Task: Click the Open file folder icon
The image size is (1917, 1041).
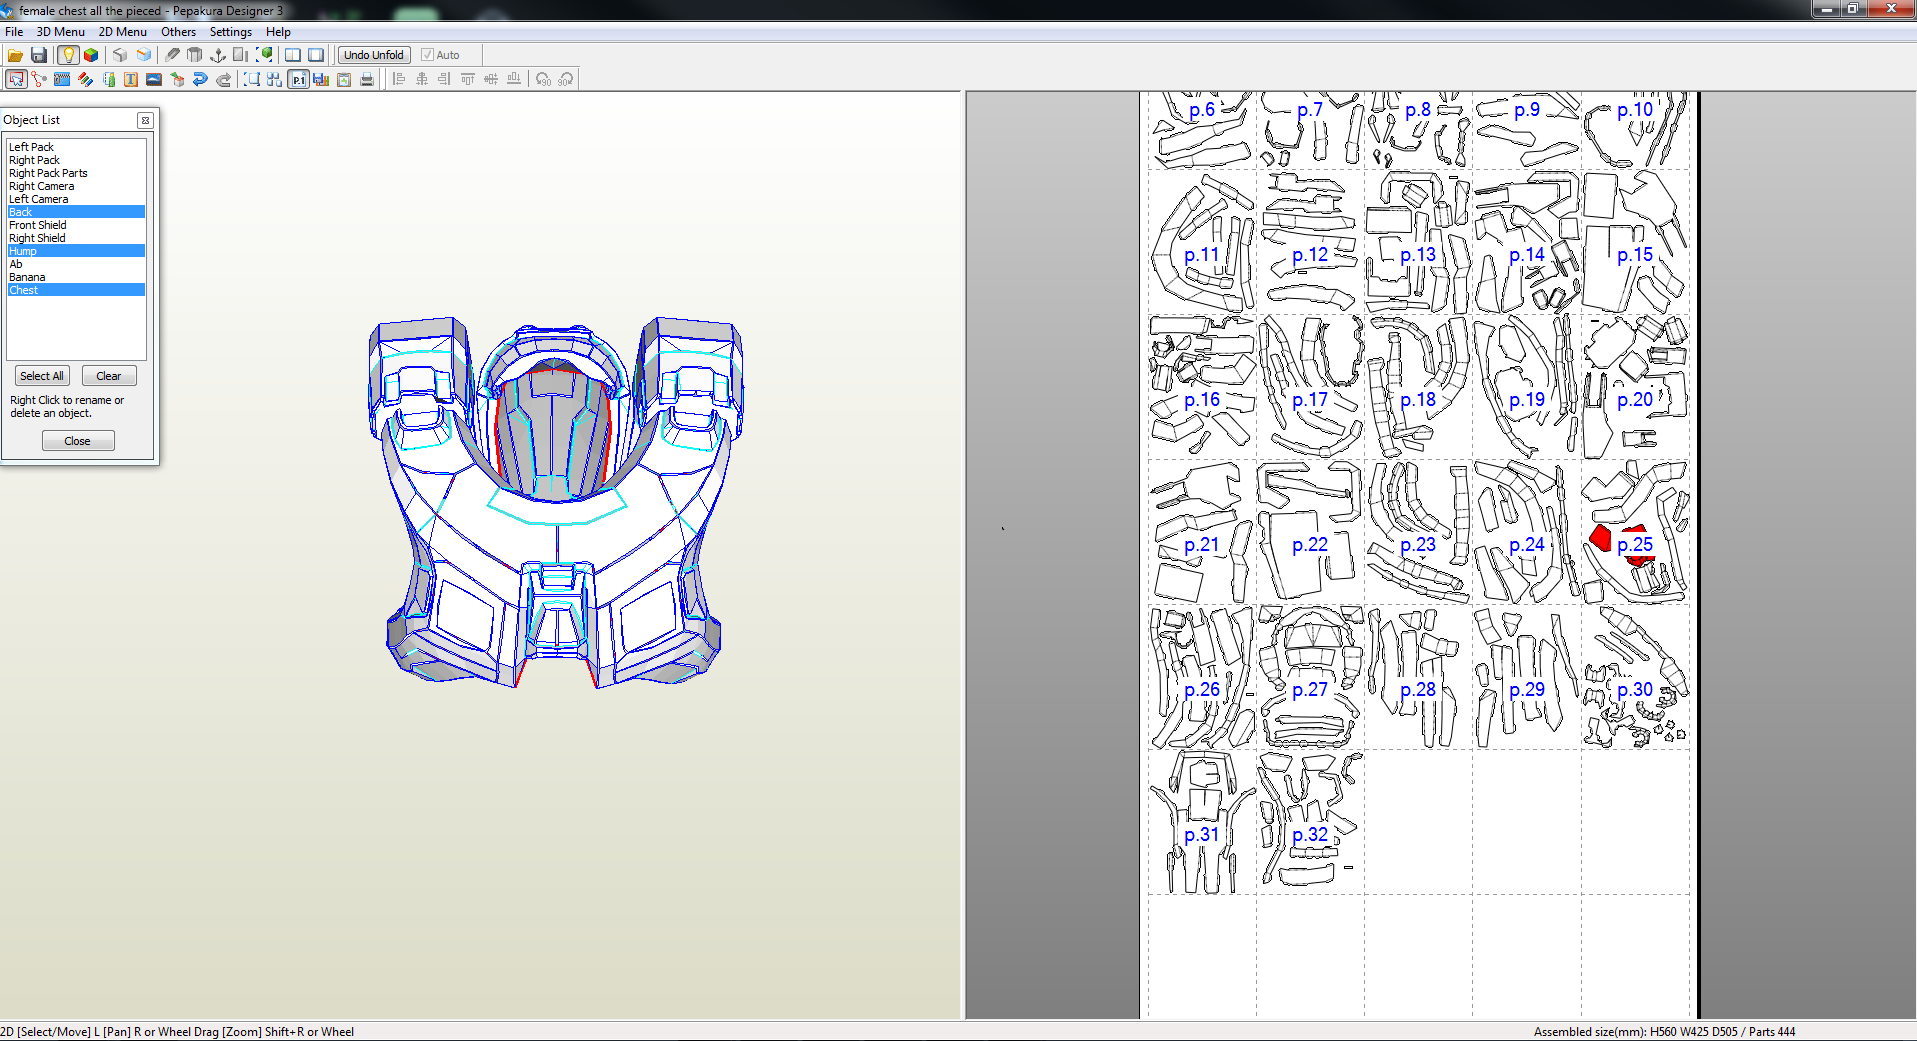Action: [15, 55]
